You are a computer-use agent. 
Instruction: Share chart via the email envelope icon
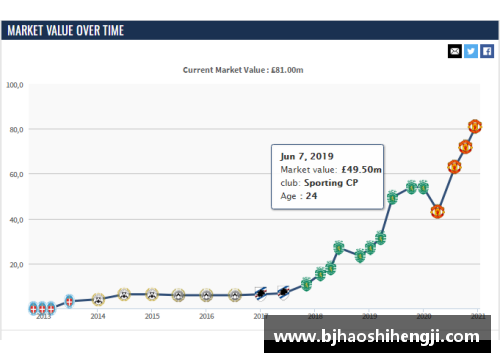point(455,51)
